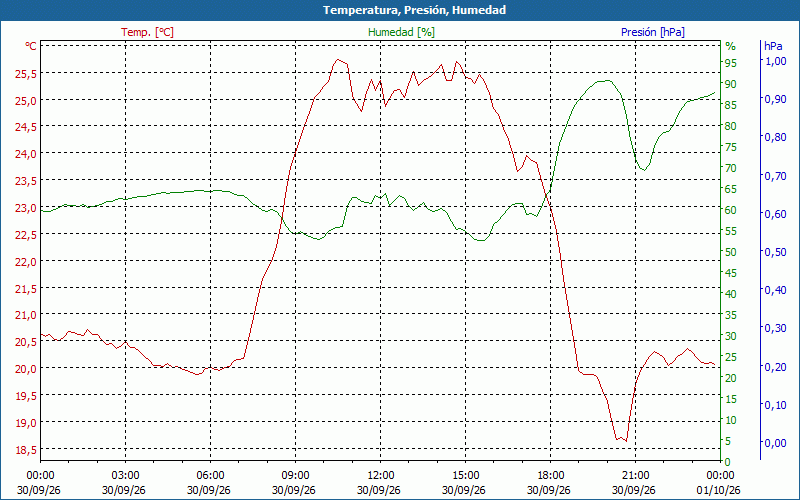Screen dimensions: 800x500
Task: Click the 03:00 time axis label
Action: [x=125, y=476]
